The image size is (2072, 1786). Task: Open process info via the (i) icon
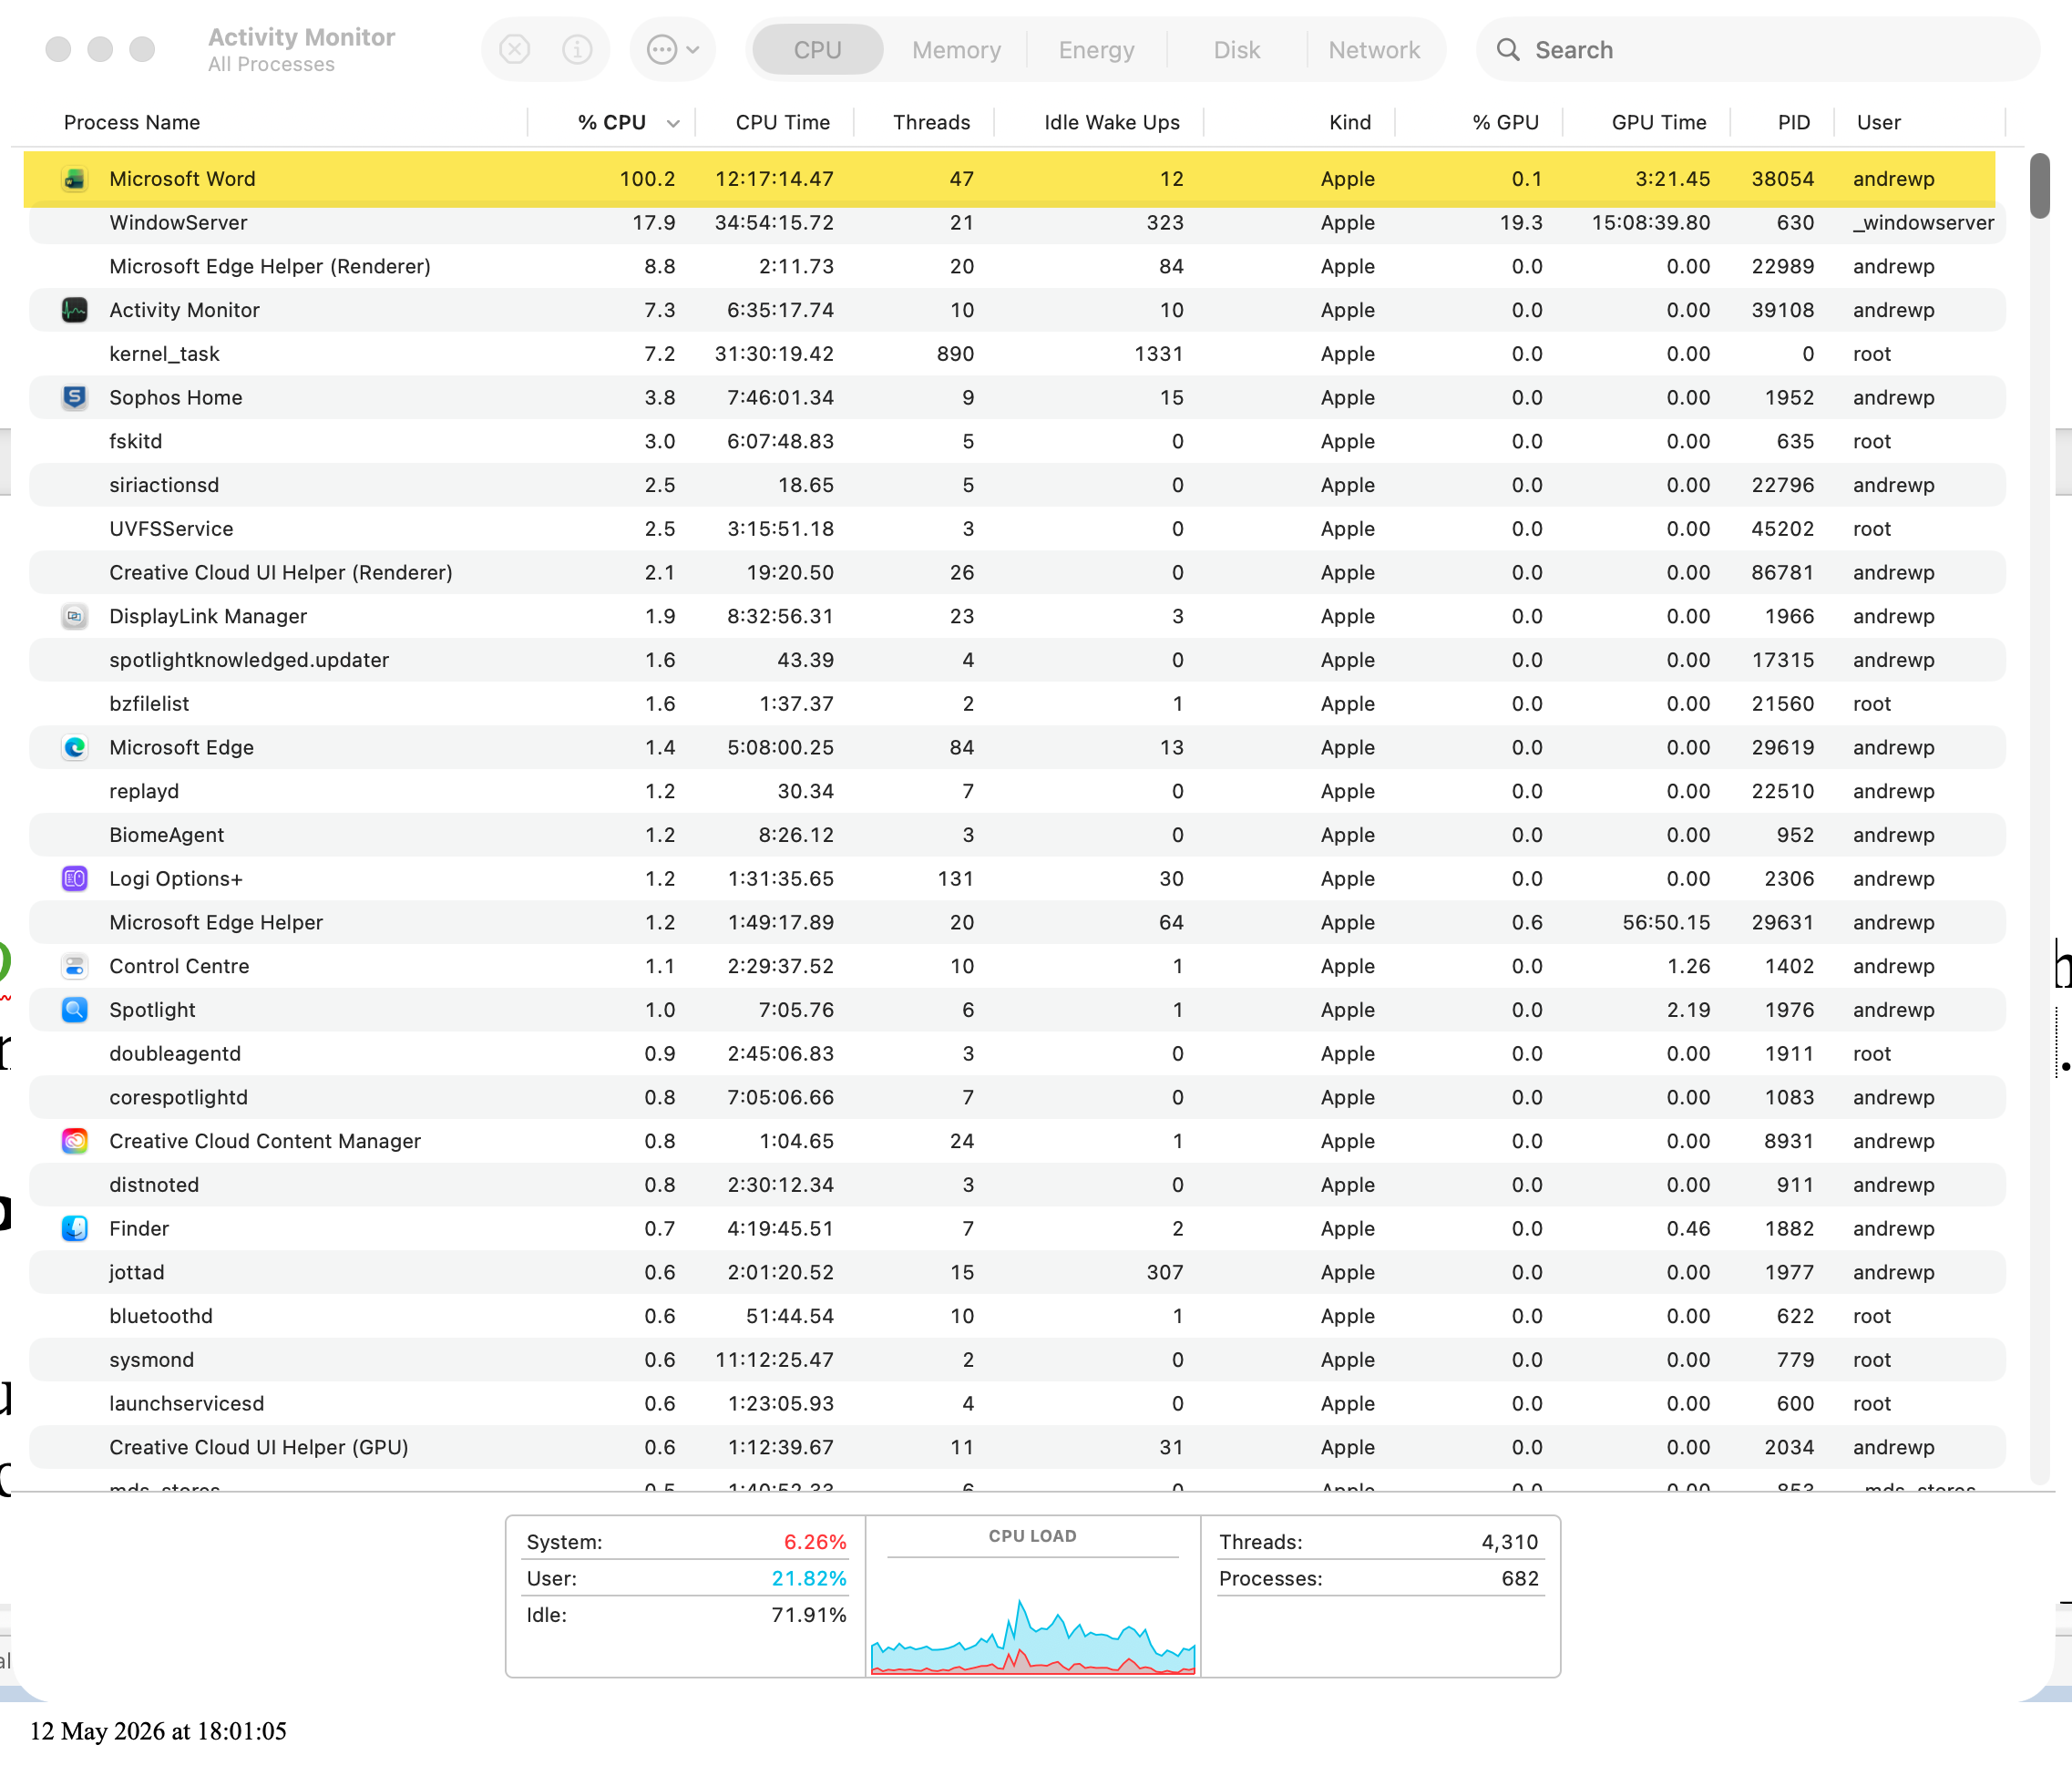coord(577,49)
